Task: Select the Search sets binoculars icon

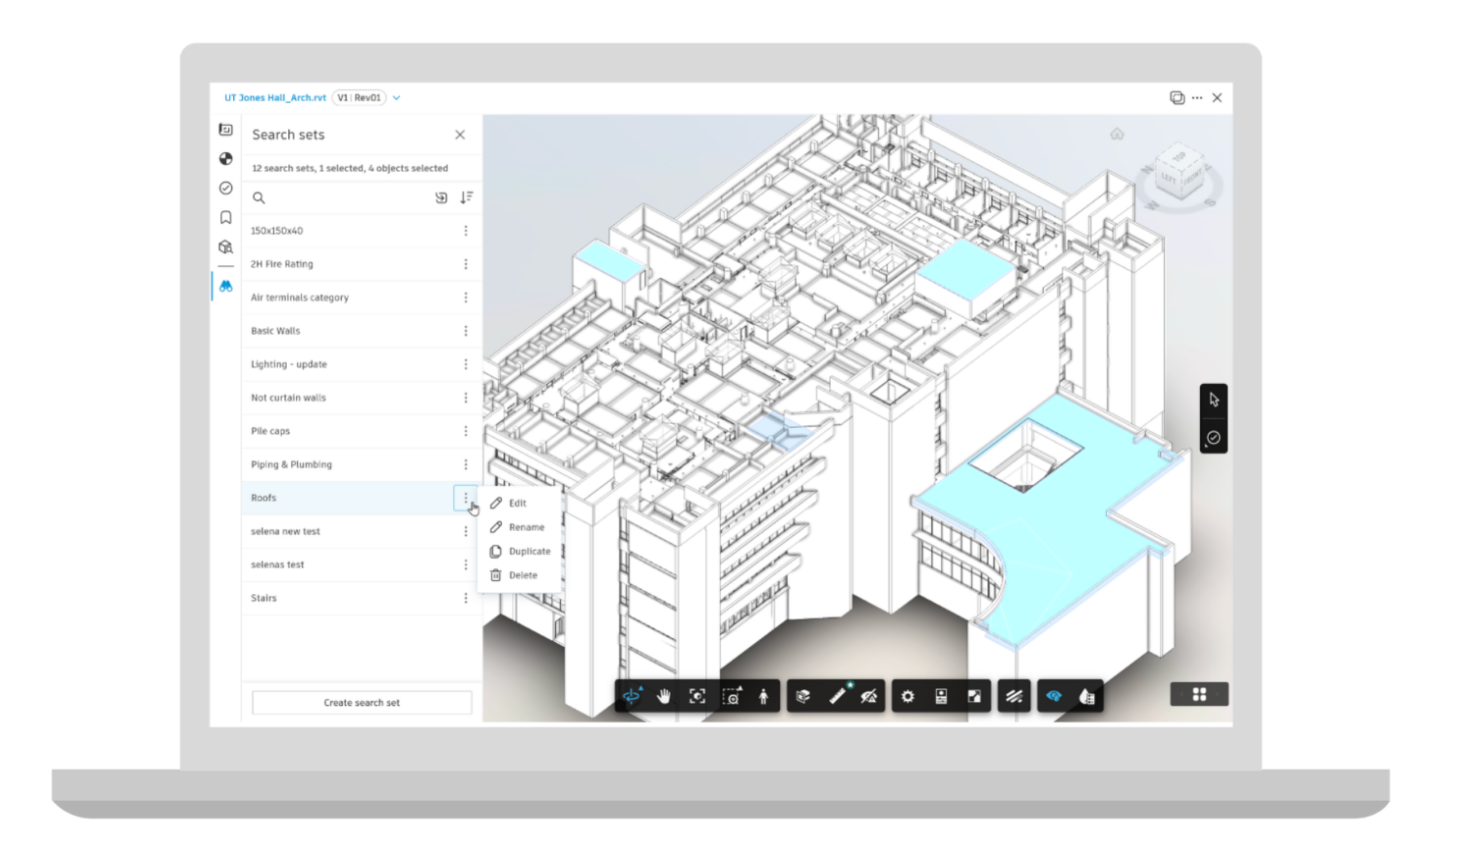Action: pos(226,286)
